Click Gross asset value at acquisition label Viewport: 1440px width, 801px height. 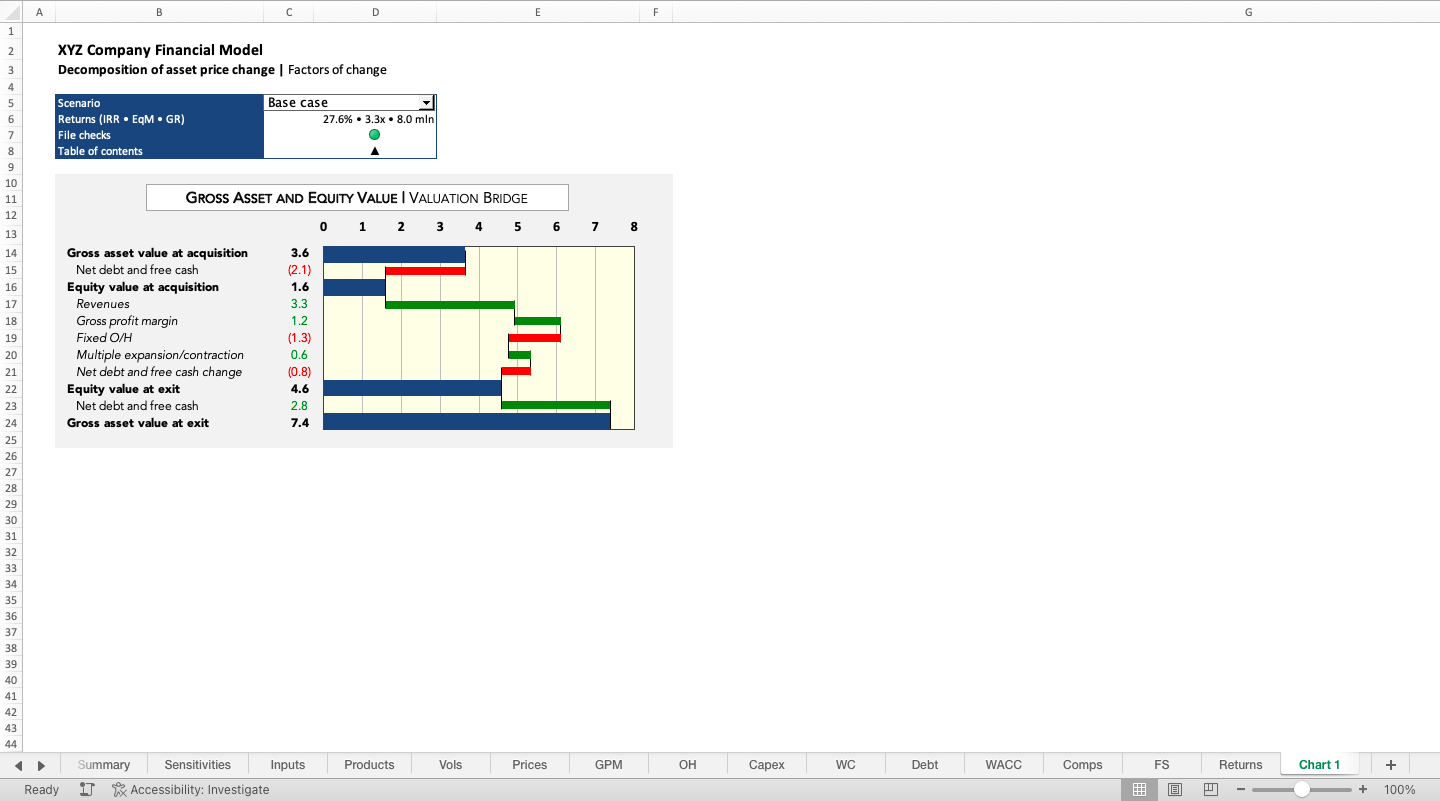[157, 253]
